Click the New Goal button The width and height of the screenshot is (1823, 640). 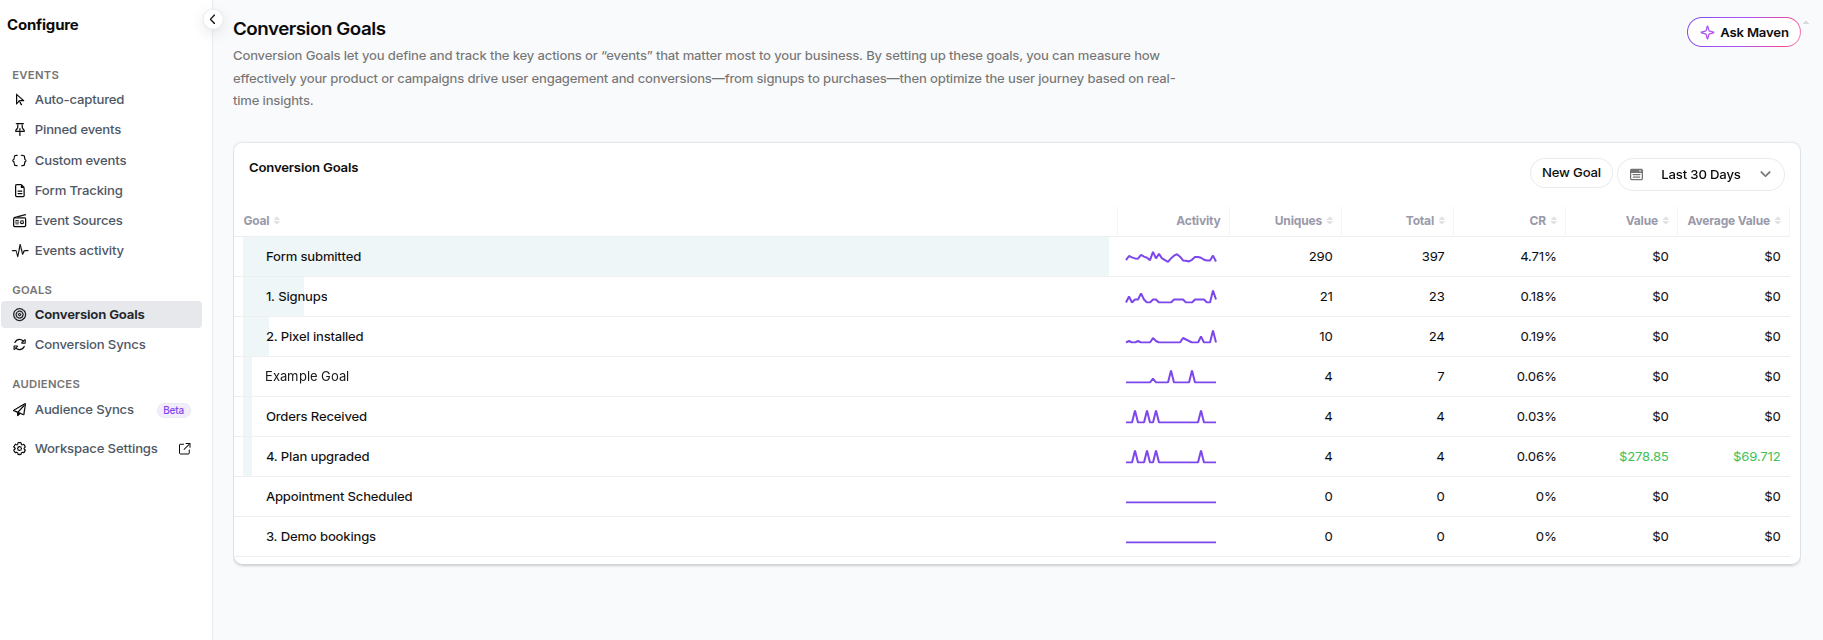(1571, 173)
